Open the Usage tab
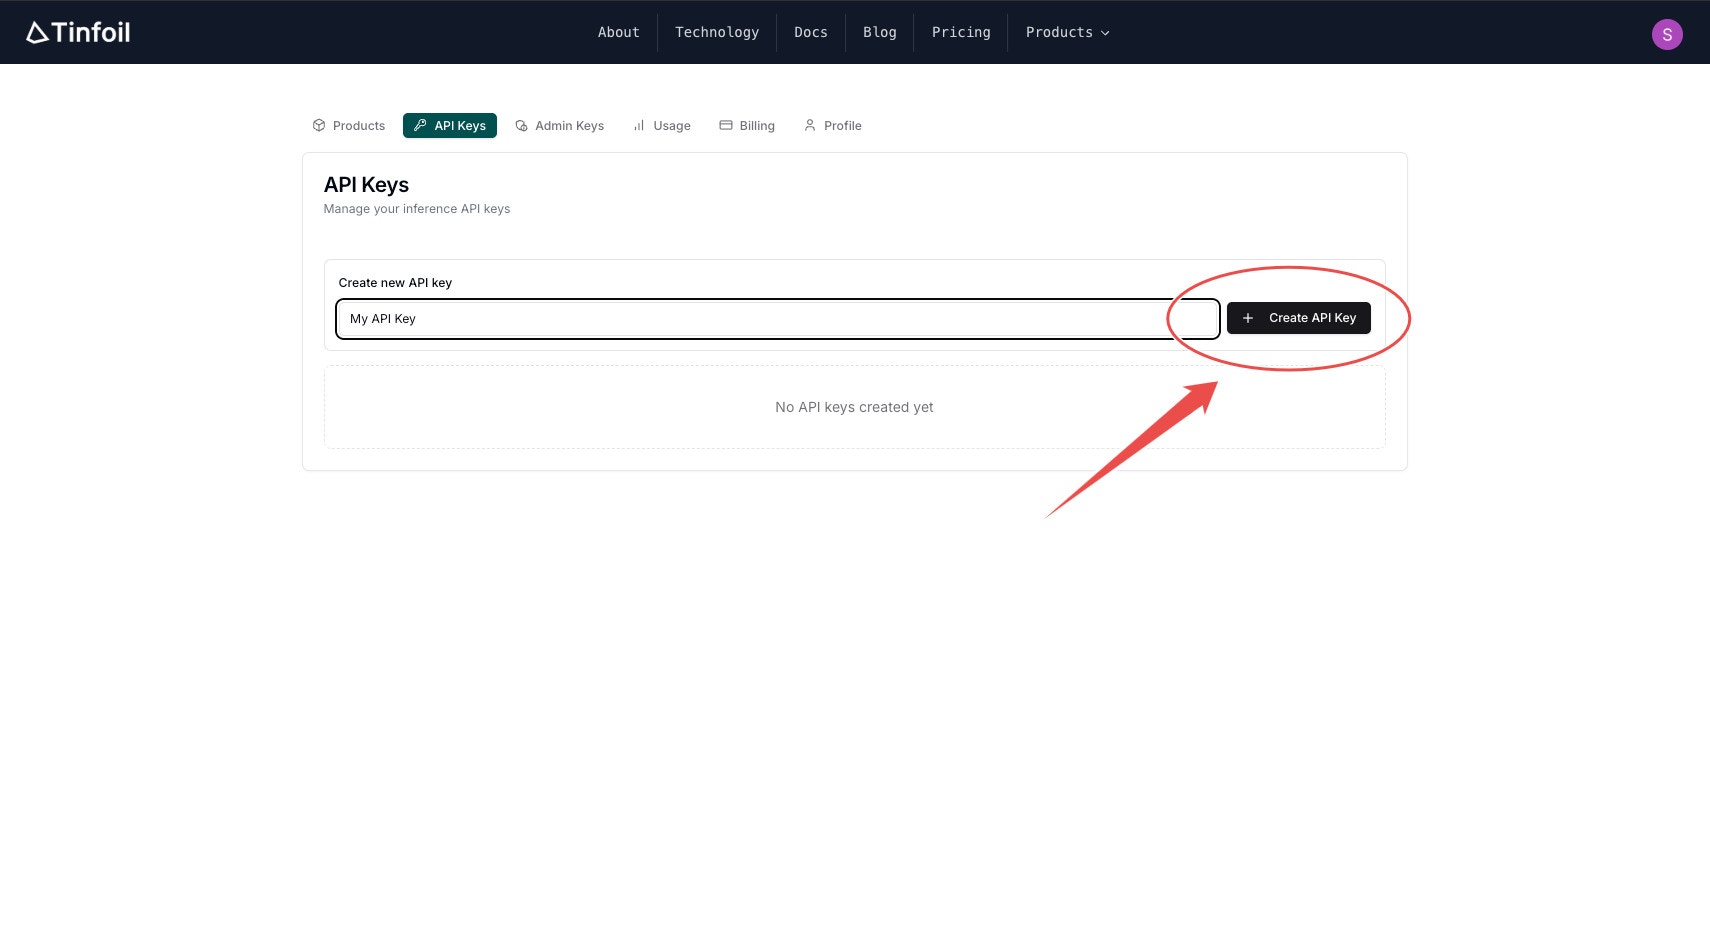This screenshot has height=950, width=1710. tap(662, 126)
